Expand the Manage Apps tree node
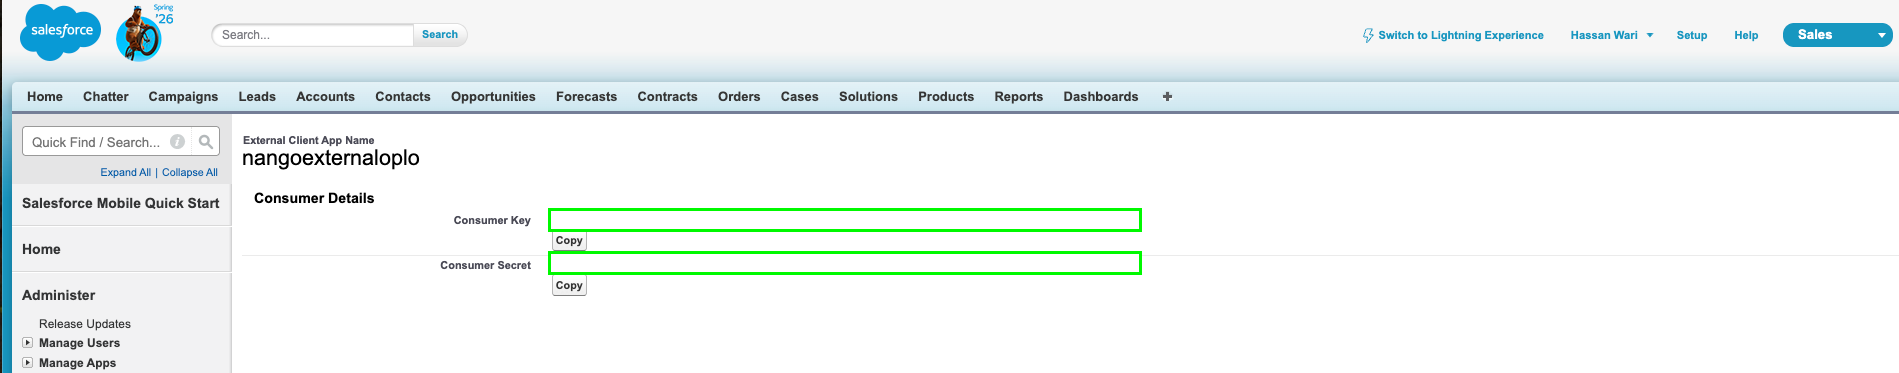Viewport: 1899px width, 373px height. click(28, 362)
